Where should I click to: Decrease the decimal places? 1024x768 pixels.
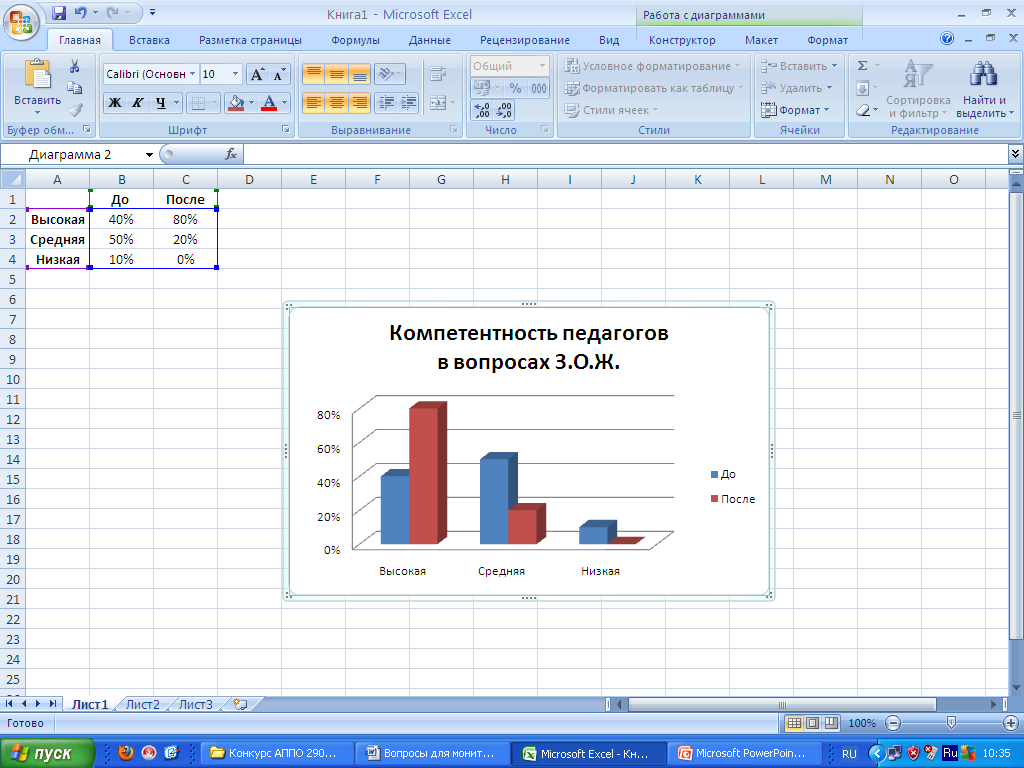504,110
